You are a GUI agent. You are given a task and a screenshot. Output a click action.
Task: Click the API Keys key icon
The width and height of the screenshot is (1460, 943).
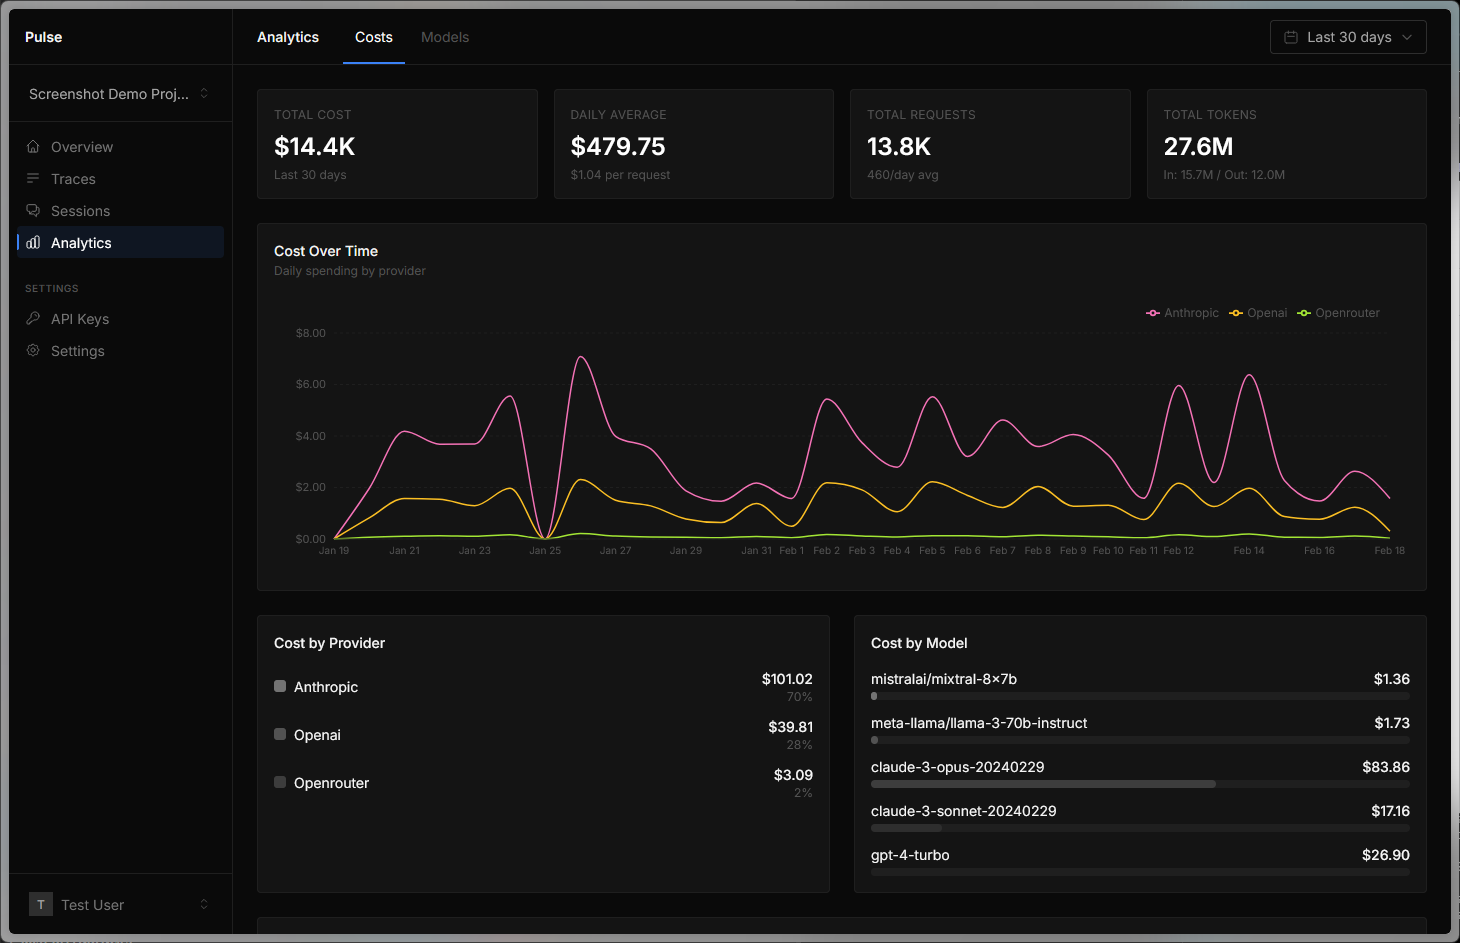coord(33,318)
